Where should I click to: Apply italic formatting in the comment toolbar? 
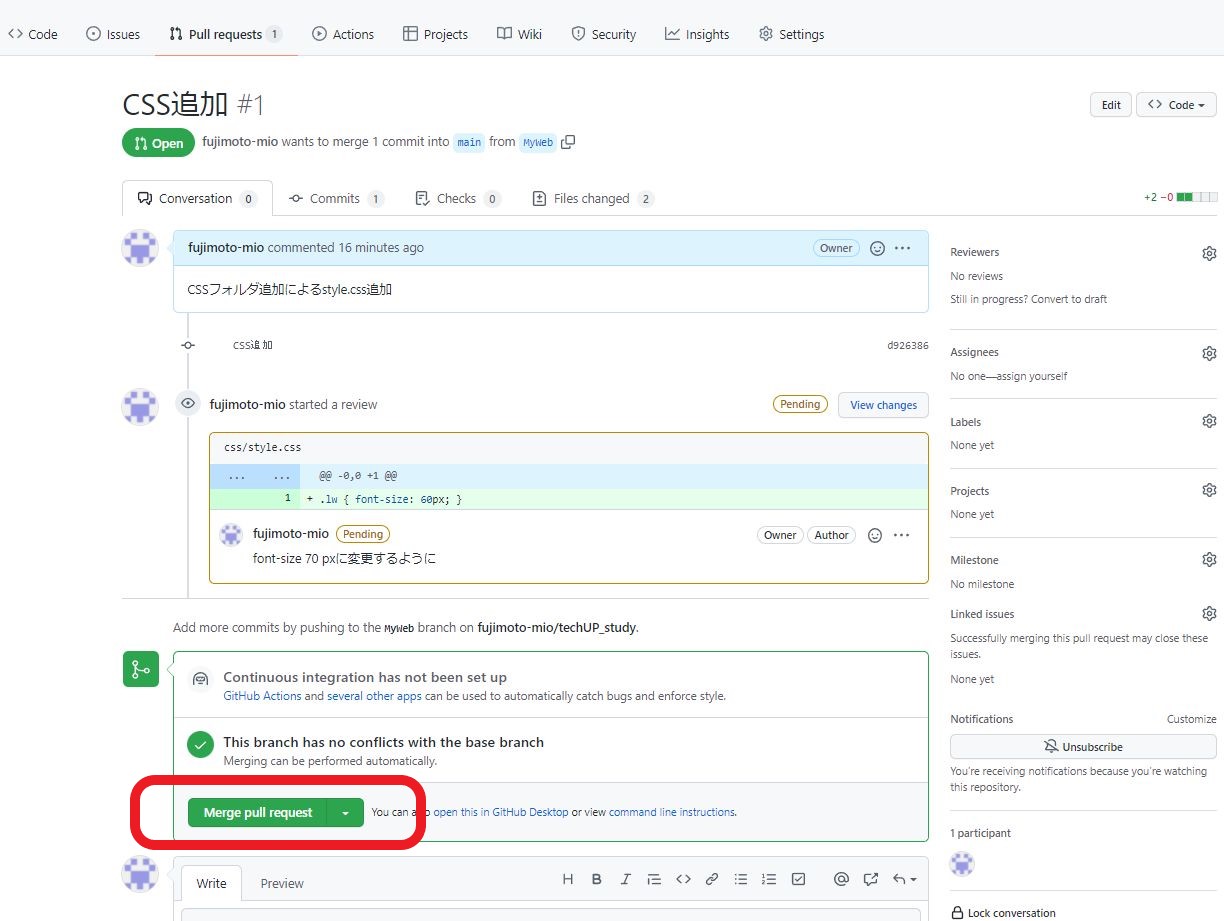click(625, 879)
